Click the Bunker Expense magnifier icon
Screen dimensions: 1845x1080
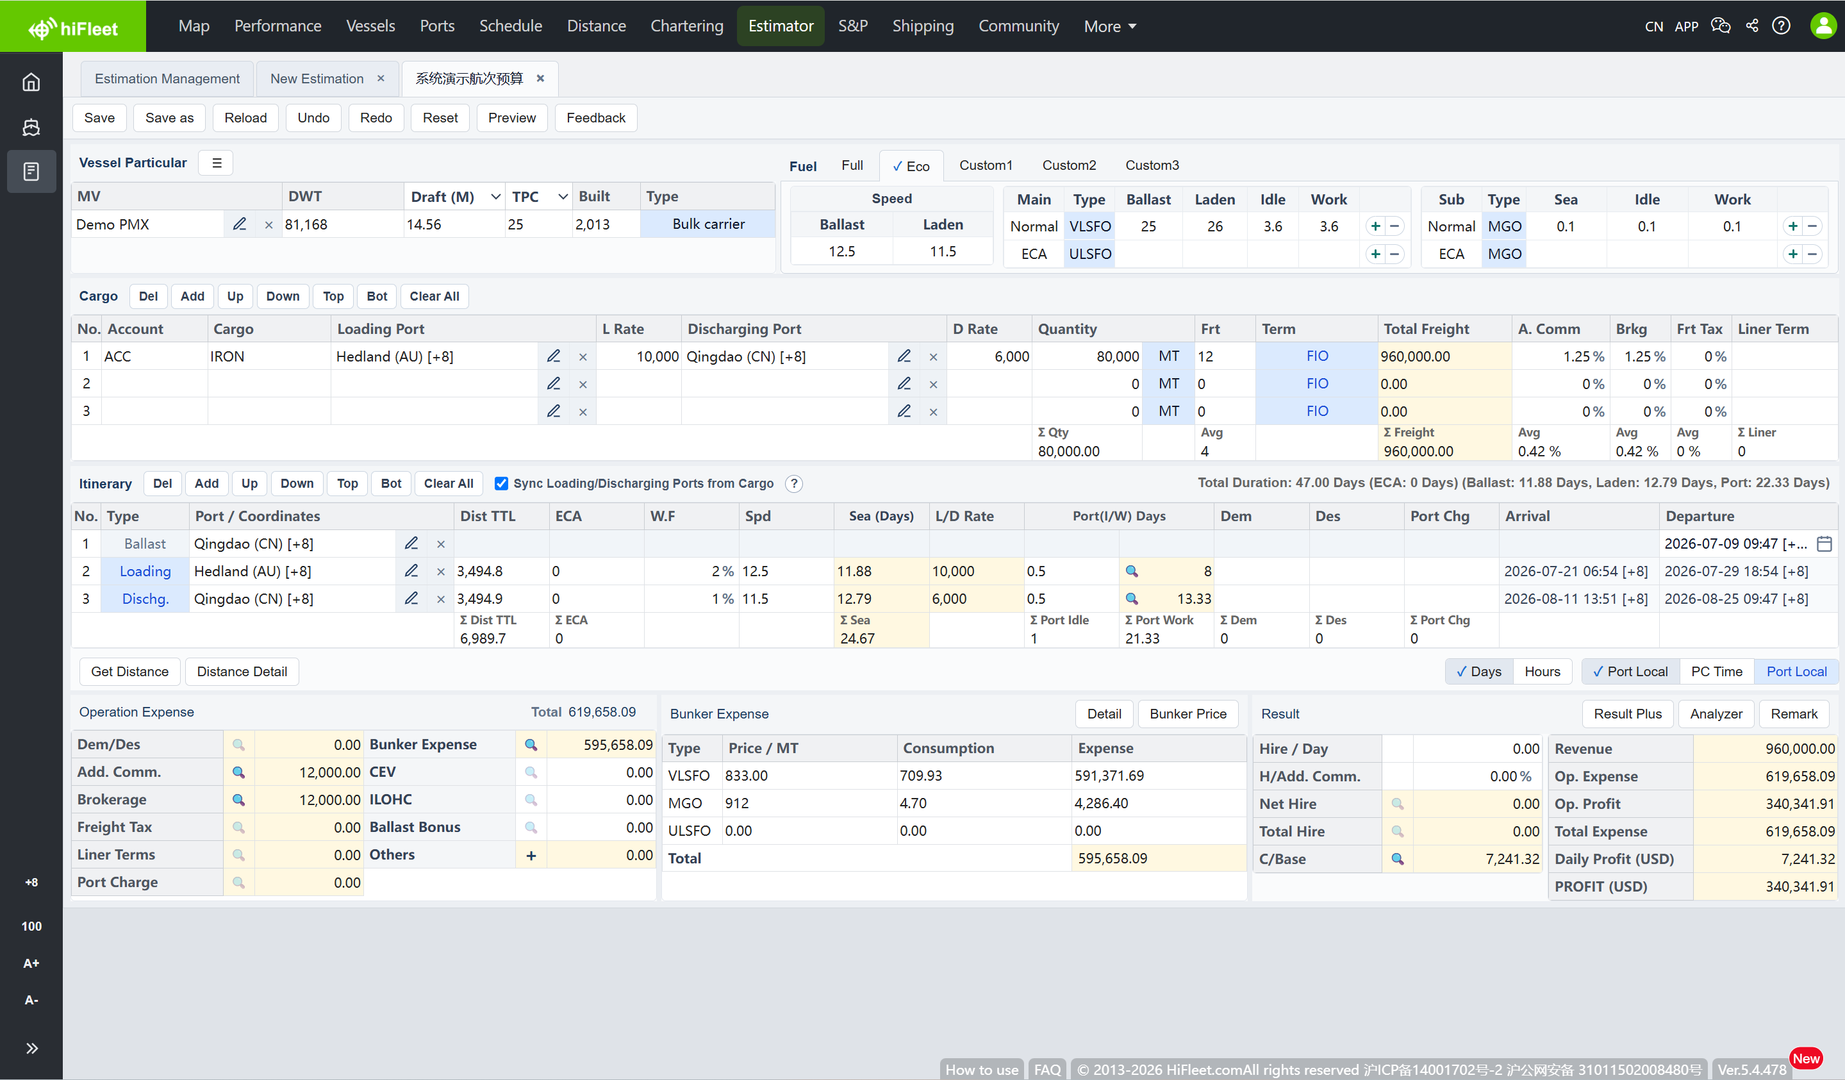(x=531, y=745)
